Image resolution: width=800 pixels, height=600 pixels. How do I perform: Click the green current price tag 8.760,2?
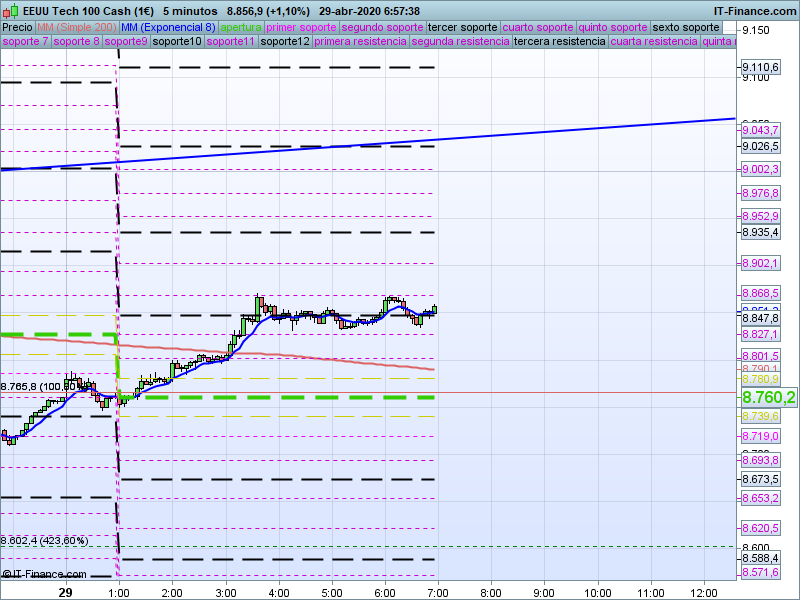767,397
